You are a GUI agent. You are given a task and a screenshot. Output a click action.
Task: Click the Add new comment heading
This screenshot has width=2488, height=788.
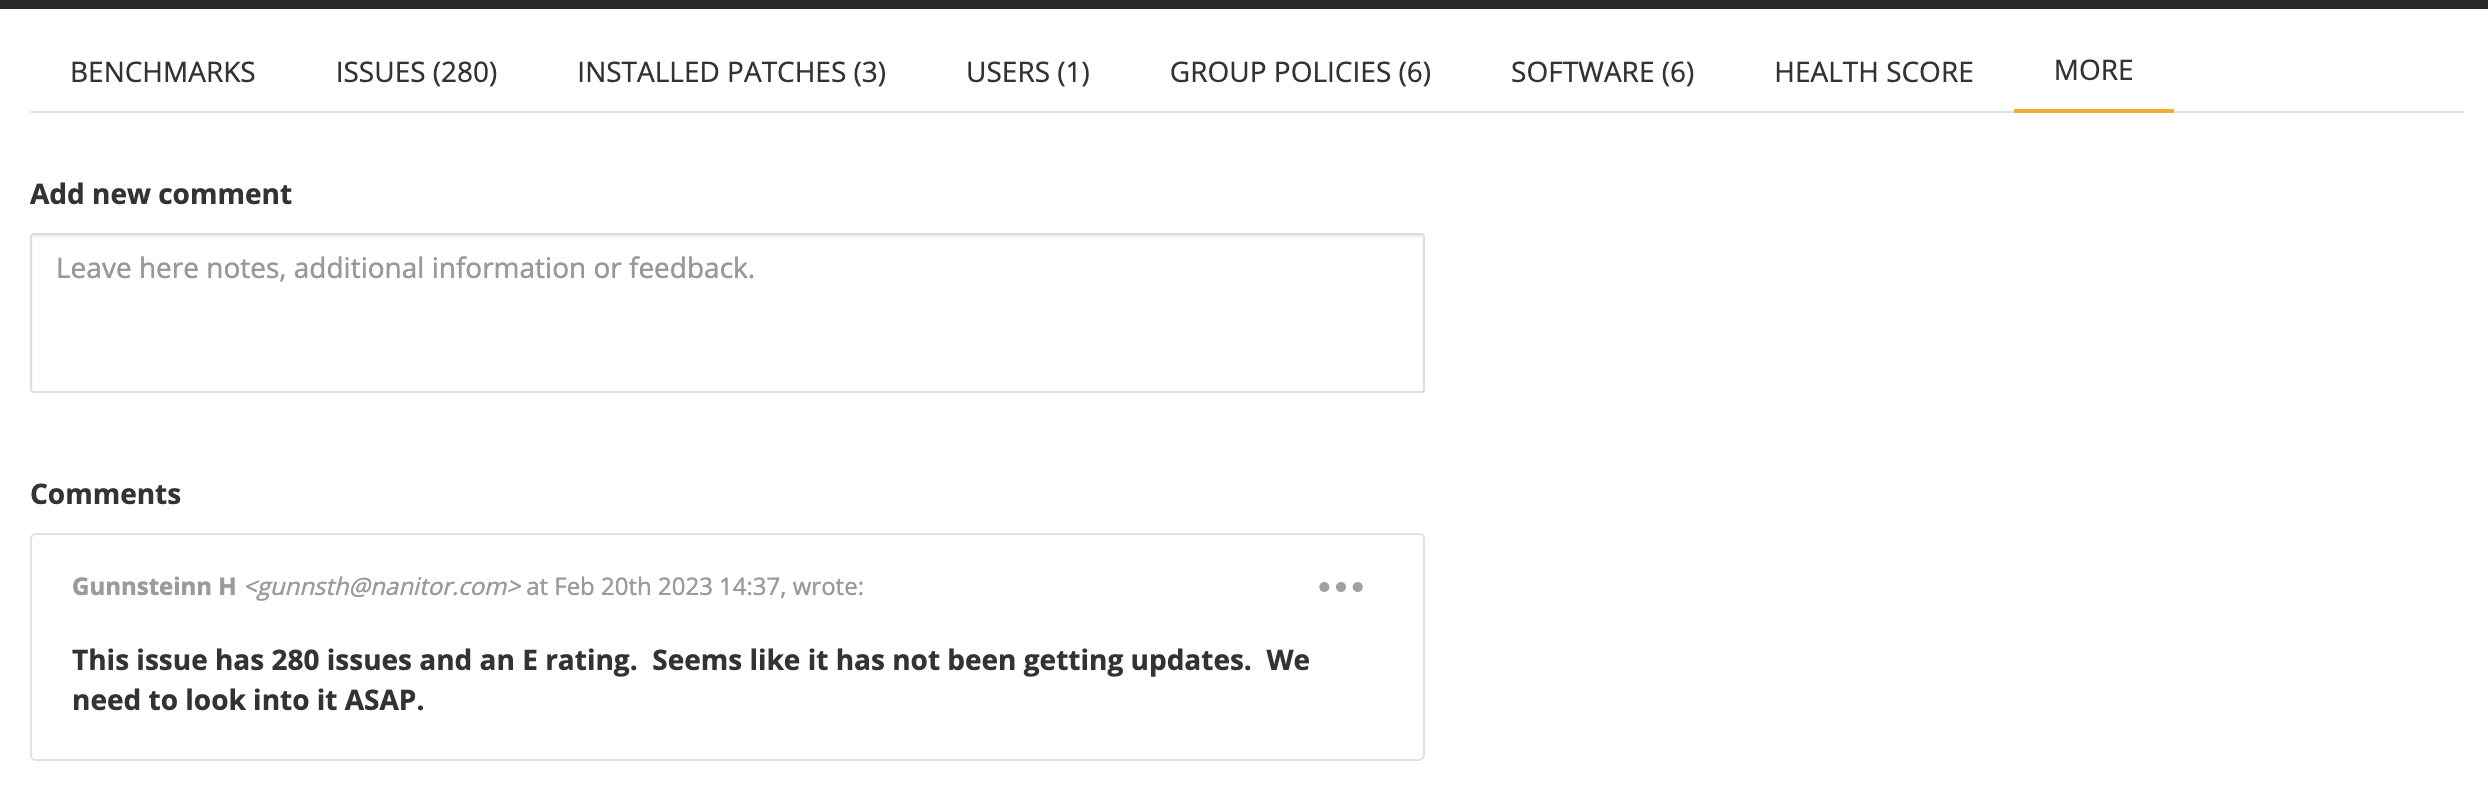point(161,194)
